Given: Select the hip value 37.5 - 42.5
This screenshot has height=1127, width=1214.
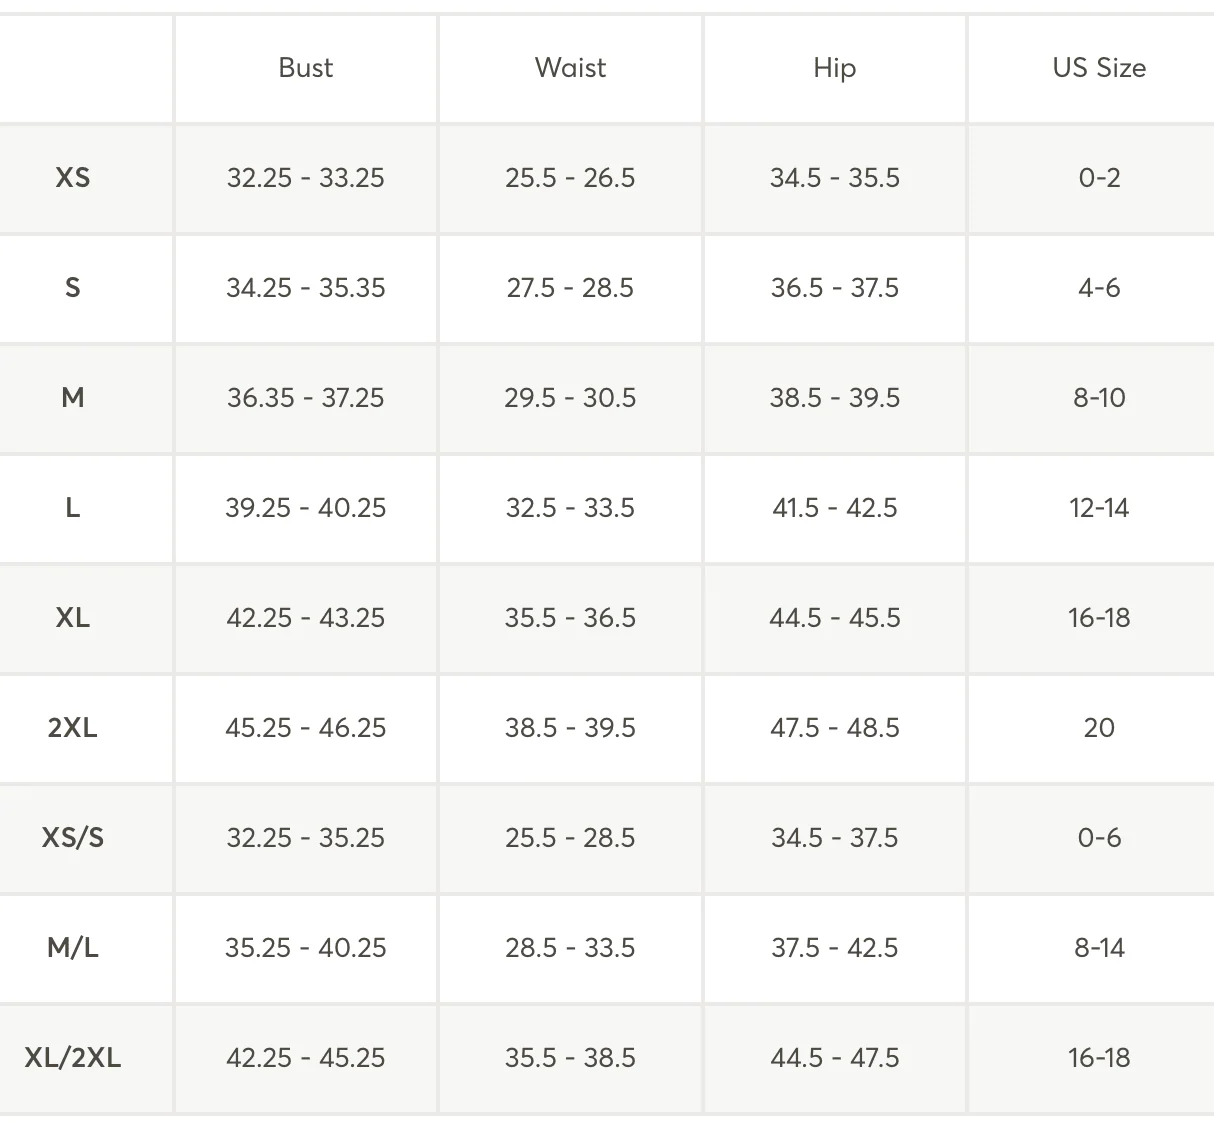Looking at the screenshot, I should click(834, 948).
